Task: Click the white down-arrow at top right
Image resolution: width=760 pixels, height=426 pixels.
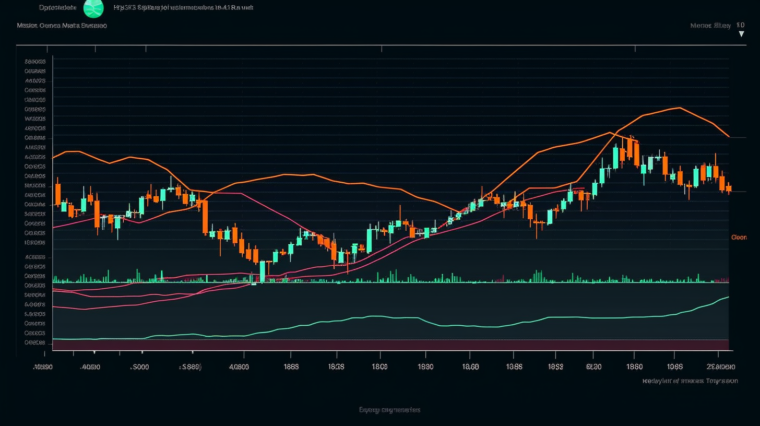Action: tap(741, 34)
